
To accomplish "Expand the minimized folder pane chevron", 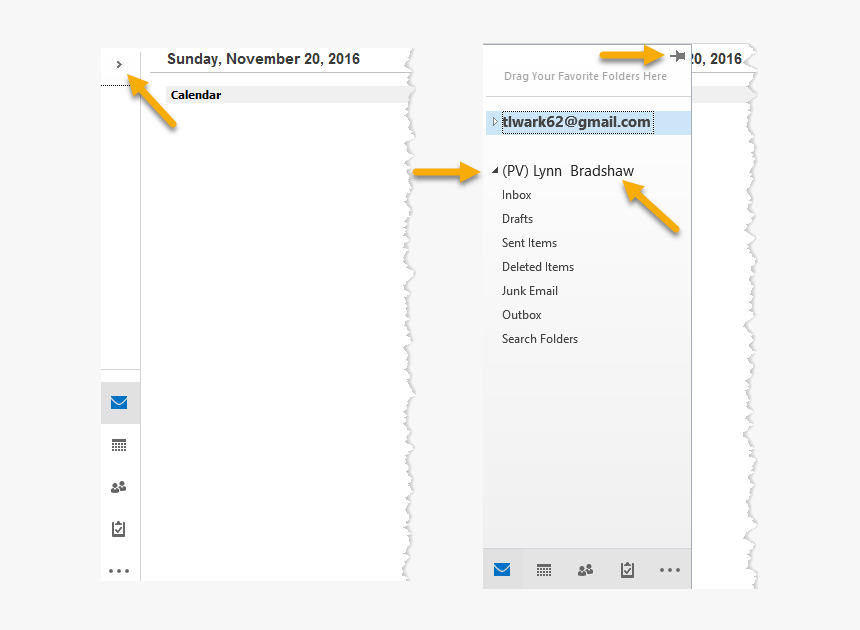I will point(119,65).
